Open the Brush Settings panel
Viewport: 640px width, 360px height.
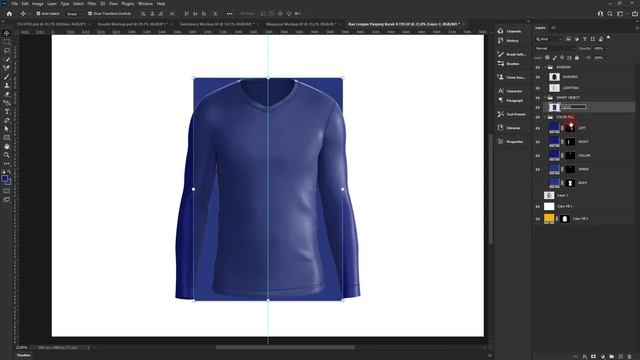pos(512,54)
